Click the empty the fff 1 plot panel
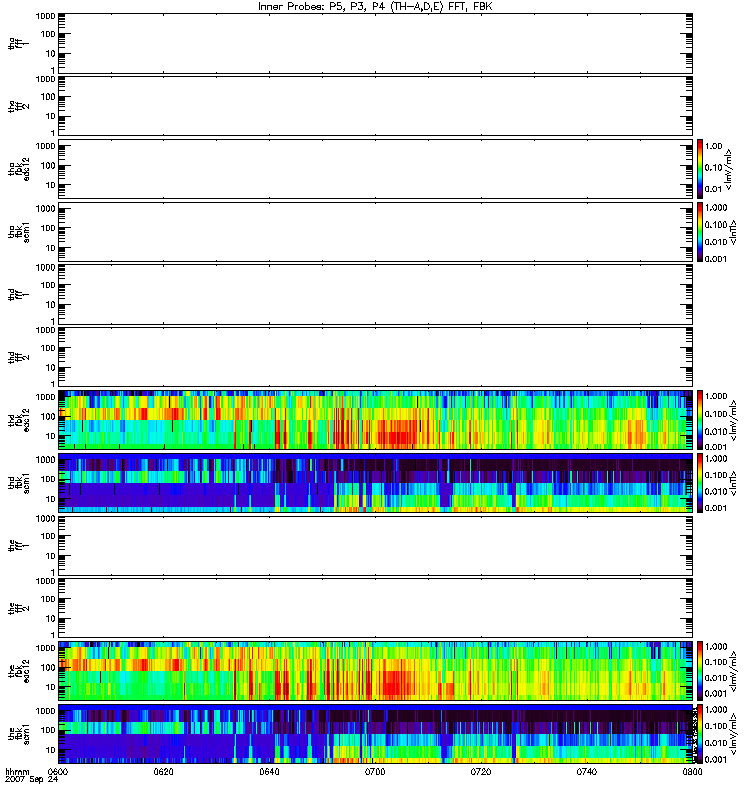 click(x=376, y=545)
